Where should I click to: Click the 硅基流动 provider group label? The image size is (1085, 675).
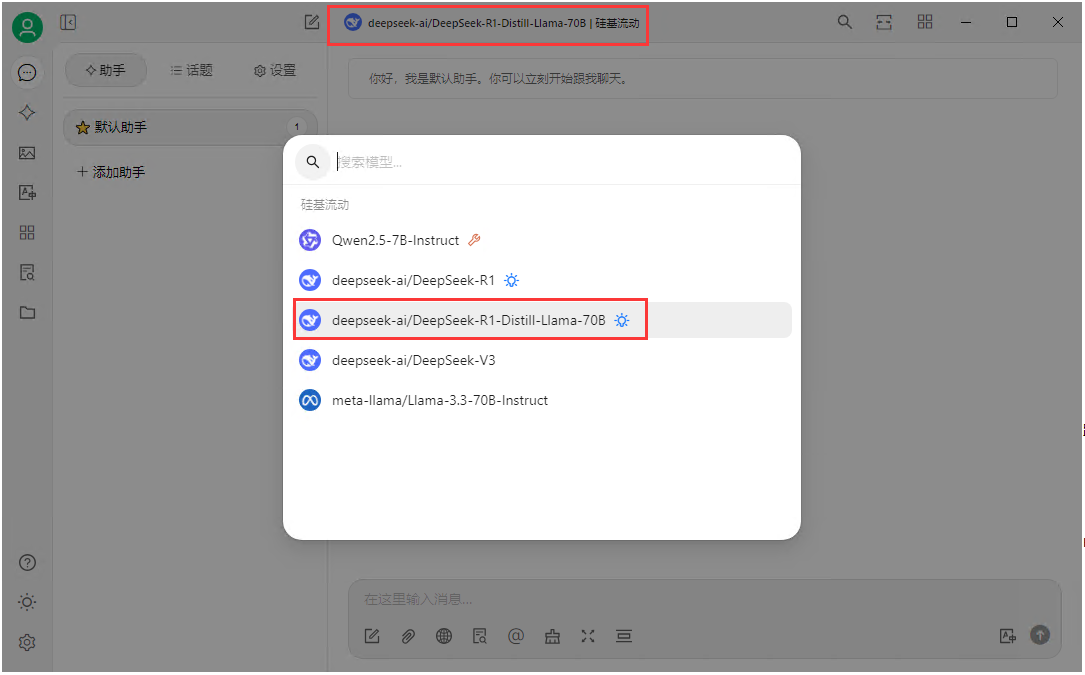[325, 205]
